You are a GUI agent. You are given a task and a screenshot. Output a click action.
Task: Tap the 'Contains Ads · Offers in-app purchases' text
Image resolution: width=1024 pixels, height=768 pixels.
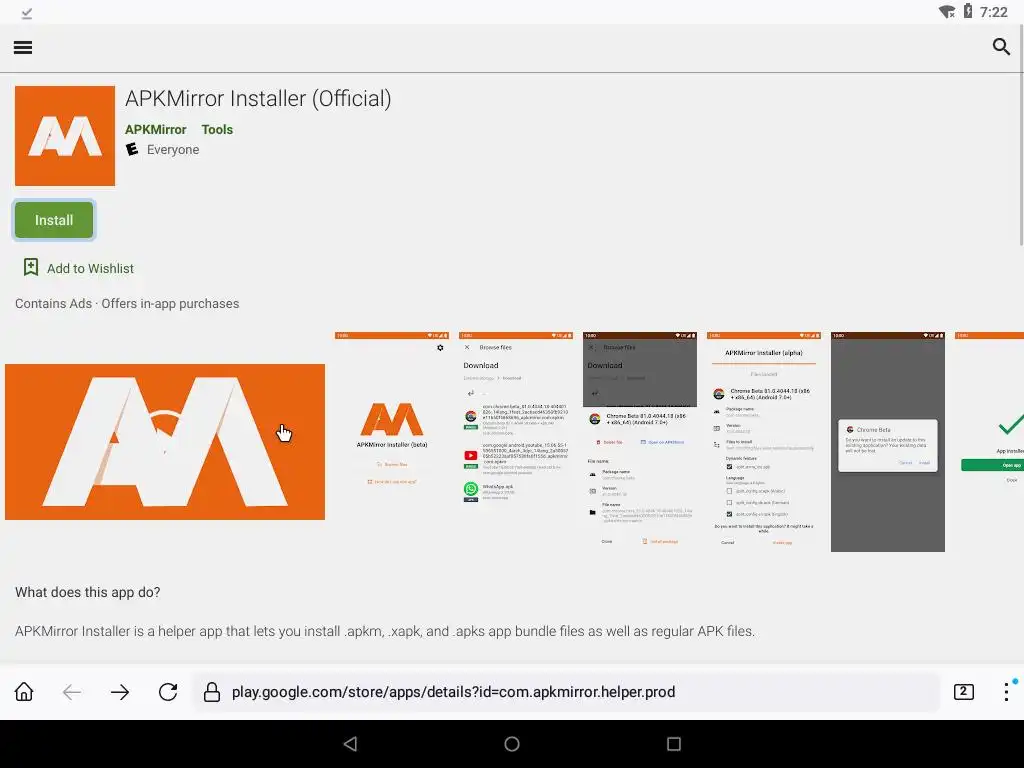click(127, 304)
